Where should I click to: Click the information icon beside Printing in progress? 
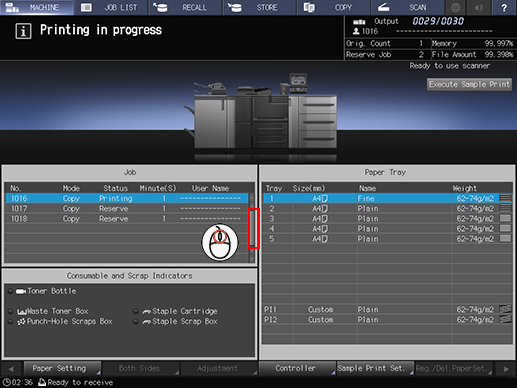coord(23,31)
